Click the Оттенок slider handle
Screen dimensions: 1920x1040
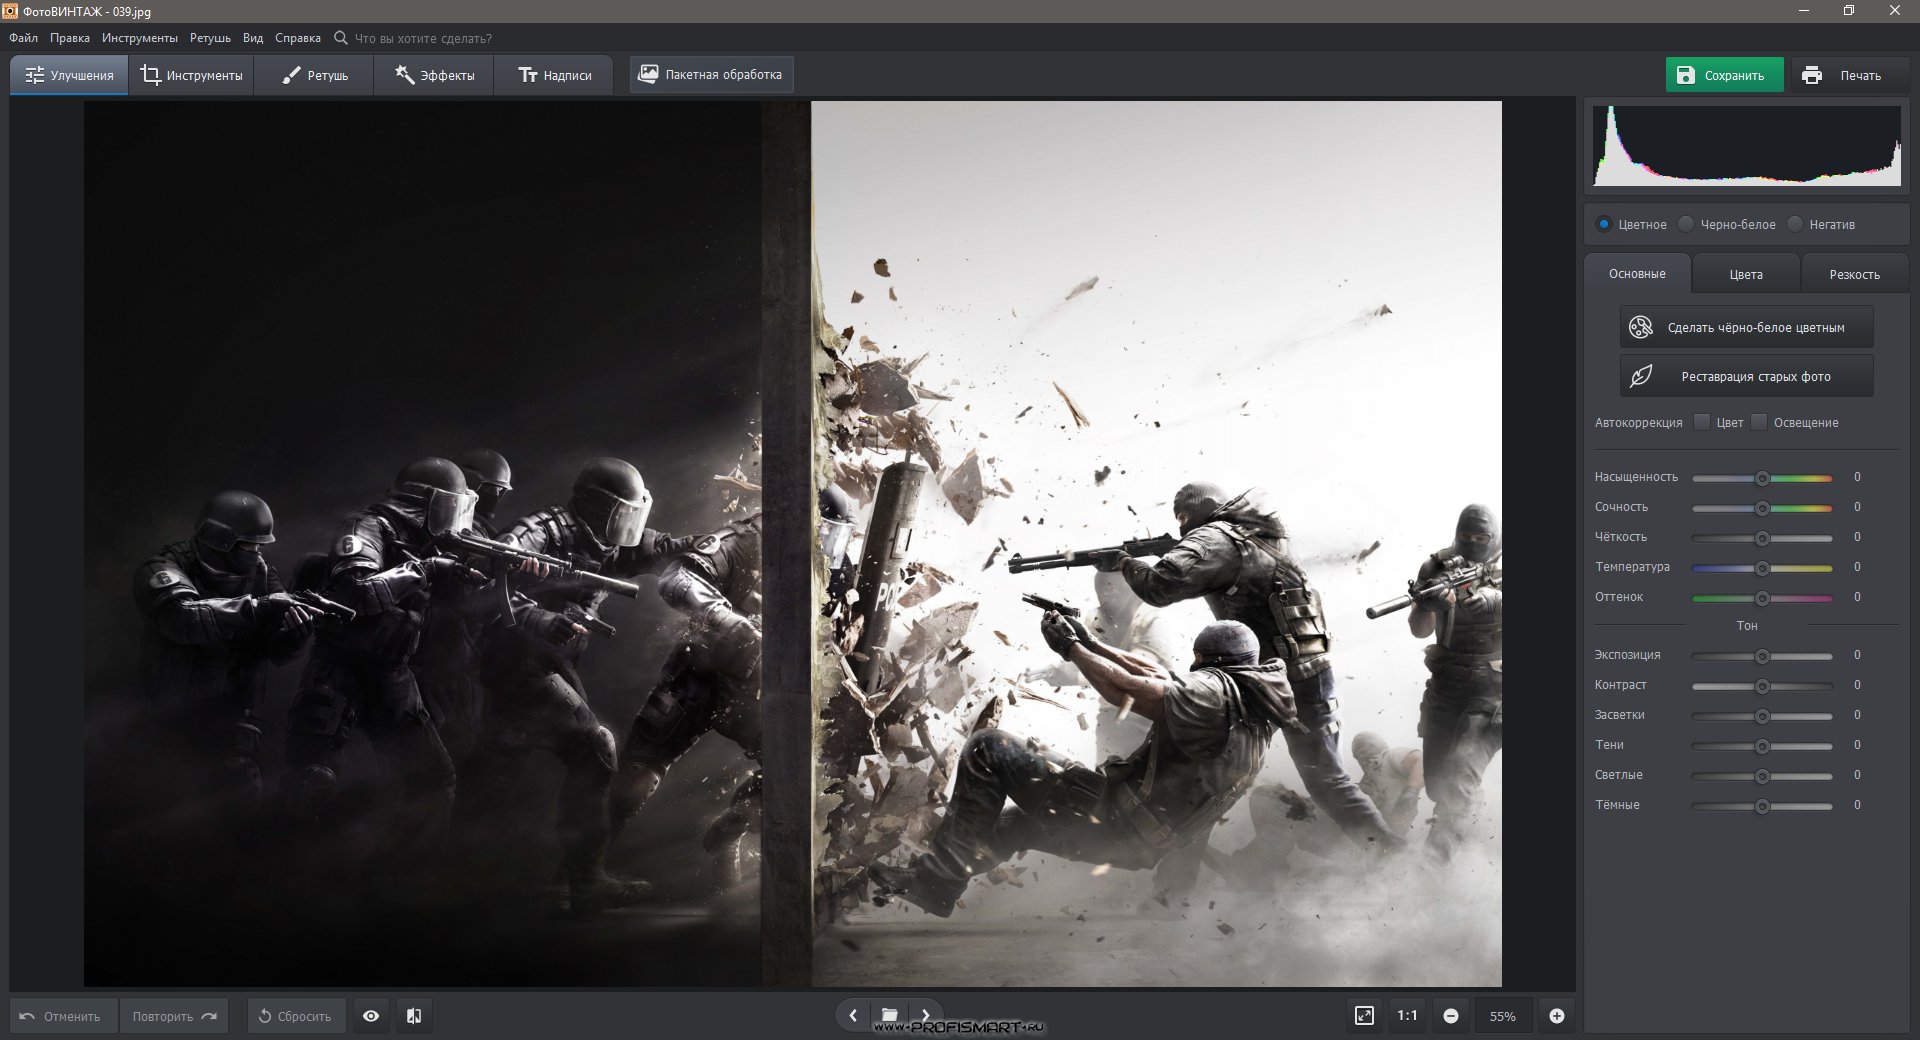click(x=1762, y=598)
